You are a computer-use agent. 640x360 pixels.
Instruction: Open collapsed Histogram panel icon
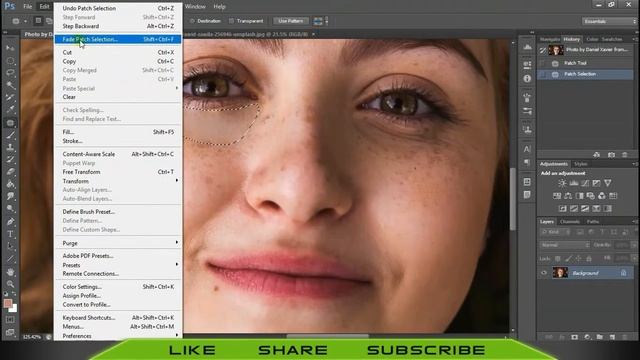coord(527,47)
